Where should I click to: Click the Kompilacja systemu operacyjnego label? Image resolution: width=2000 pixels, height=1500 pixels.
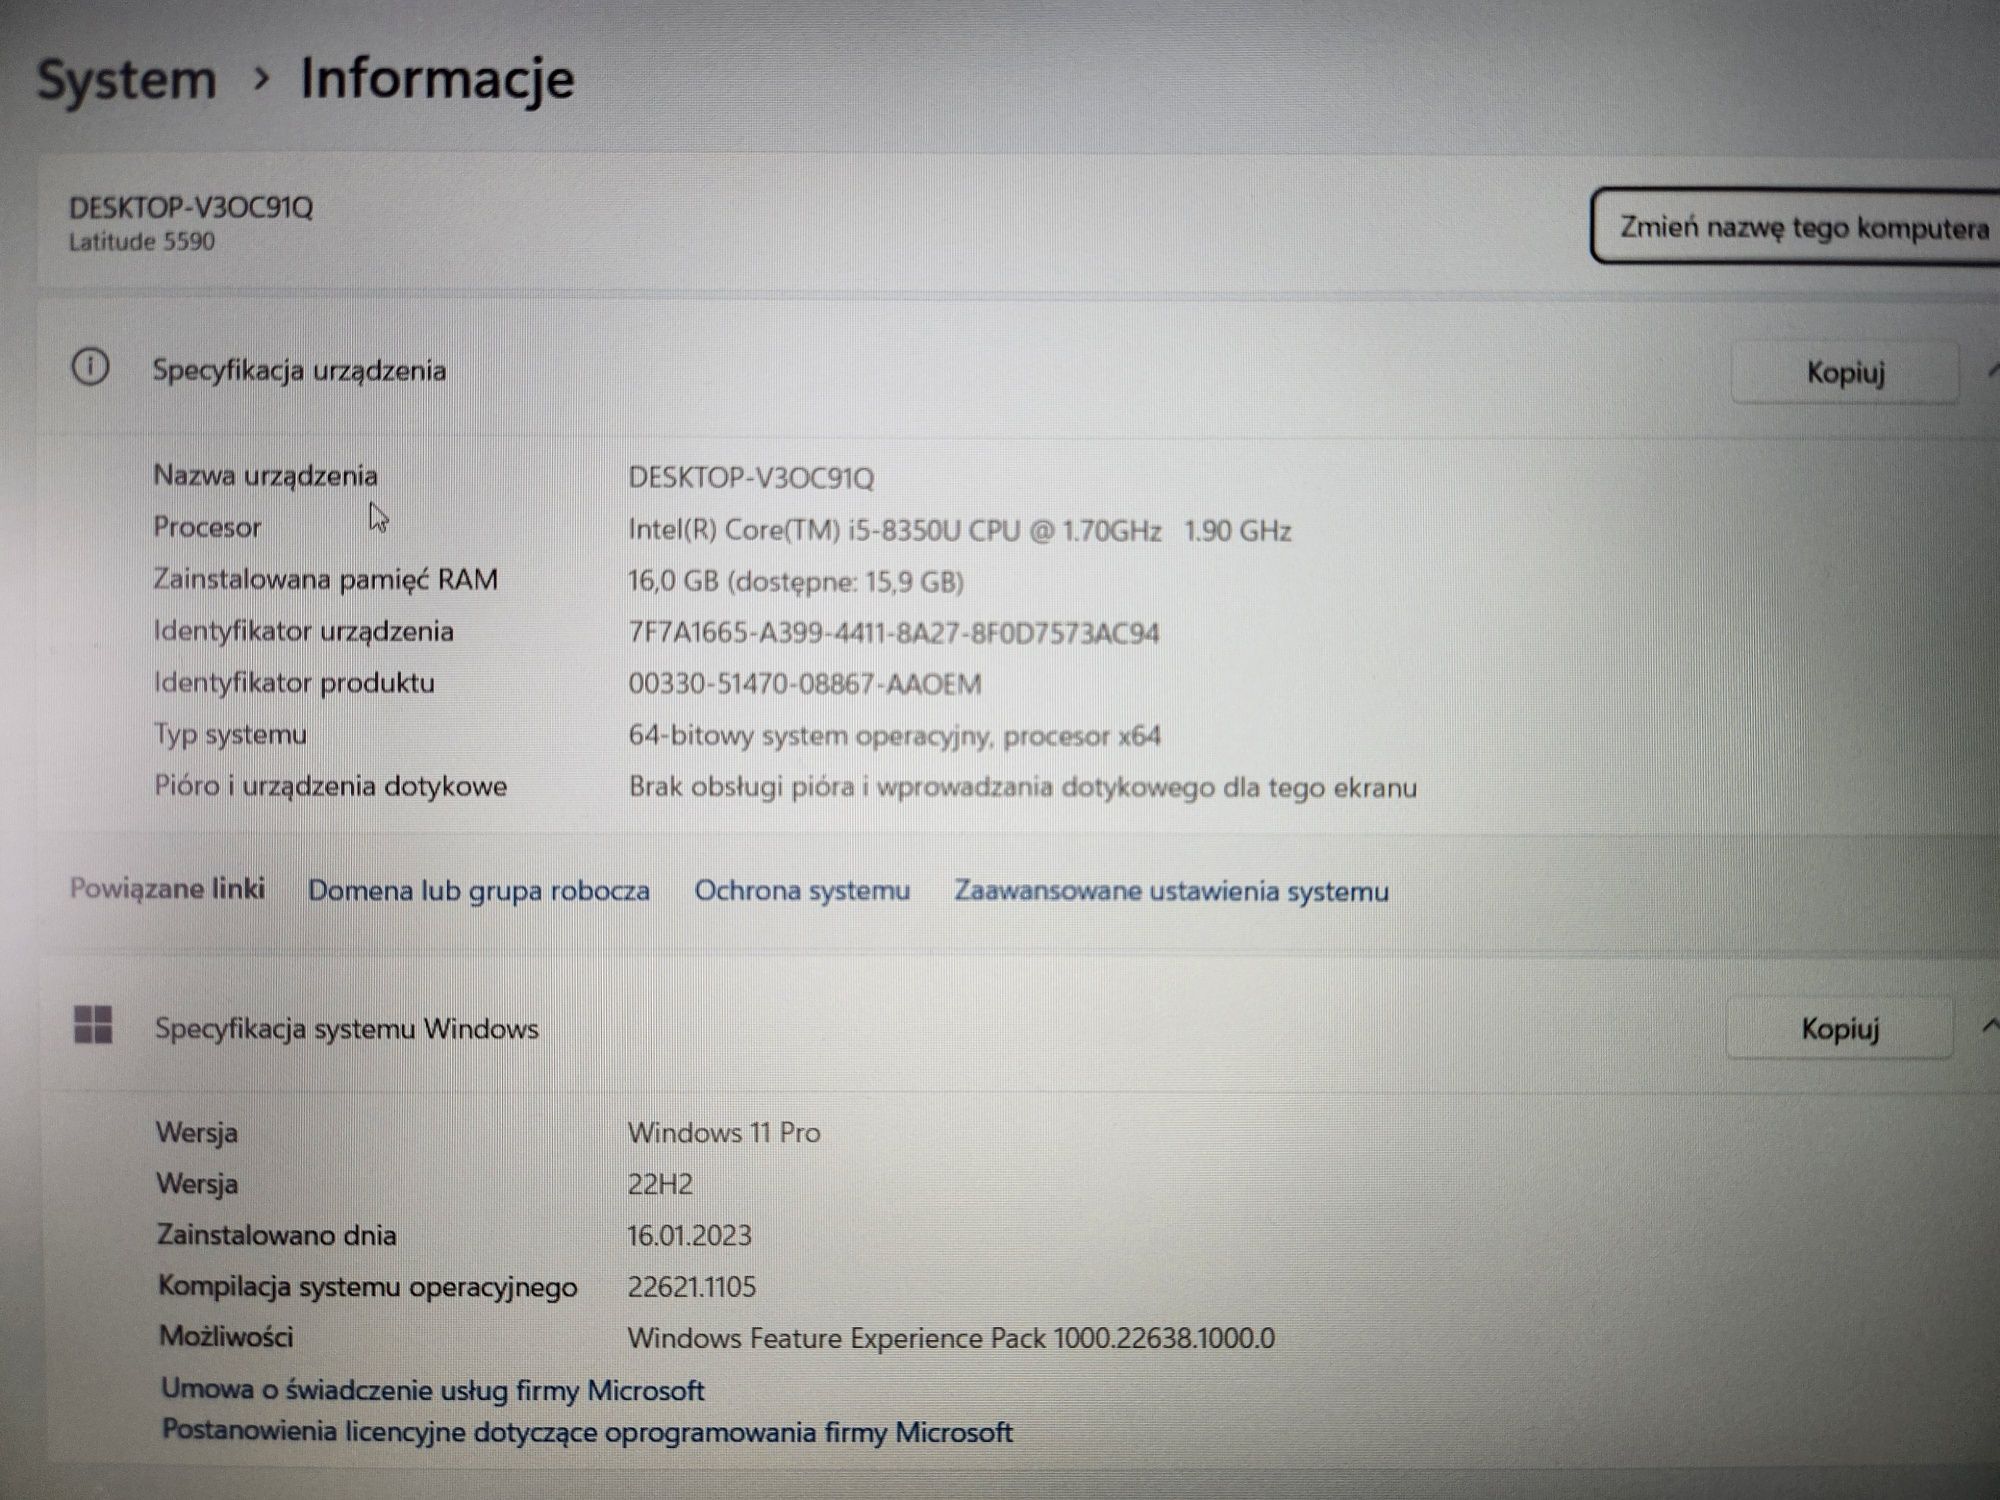[x=368, y=1287]
